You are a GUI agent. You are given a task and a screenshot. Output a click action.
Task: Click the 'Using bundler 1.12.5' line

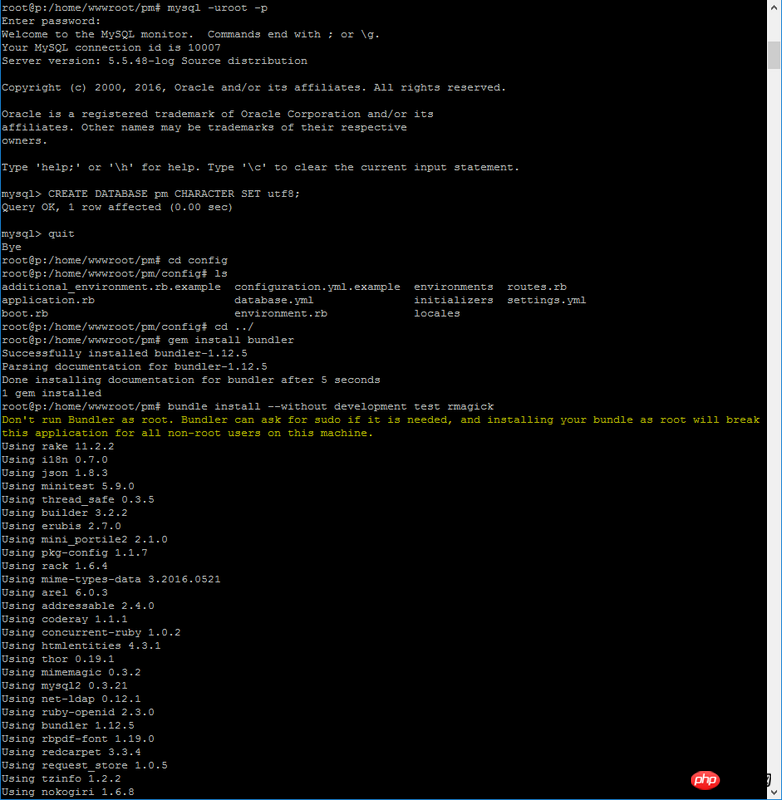point(68,725)
